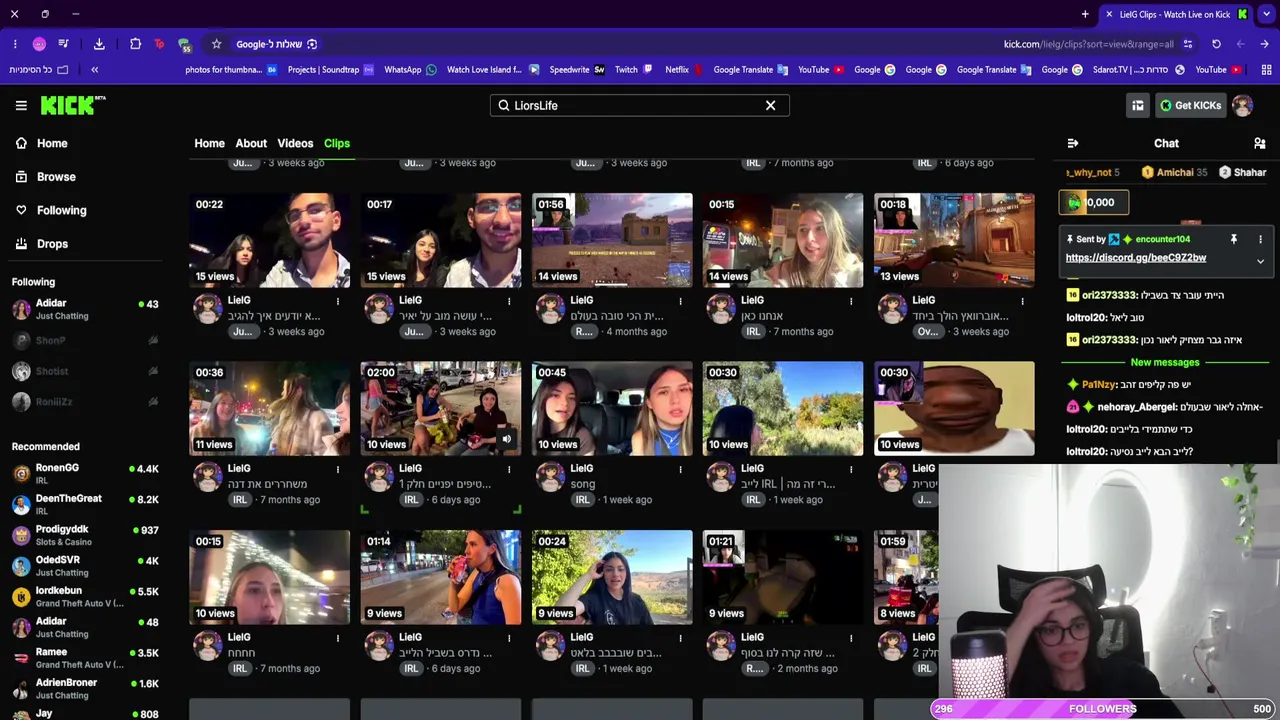Open Netflix bookmark in bookmarks bar

[684, 70]
